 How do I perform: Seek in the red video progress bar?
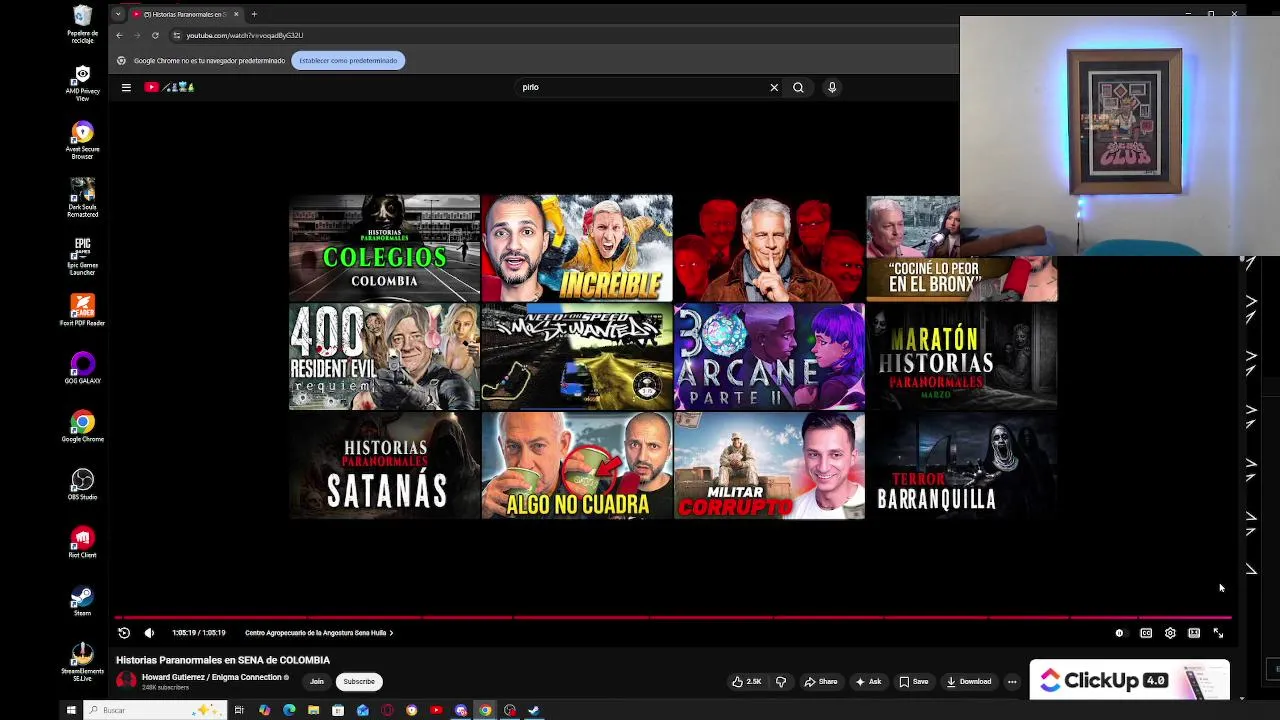click(x=673, y=618)
